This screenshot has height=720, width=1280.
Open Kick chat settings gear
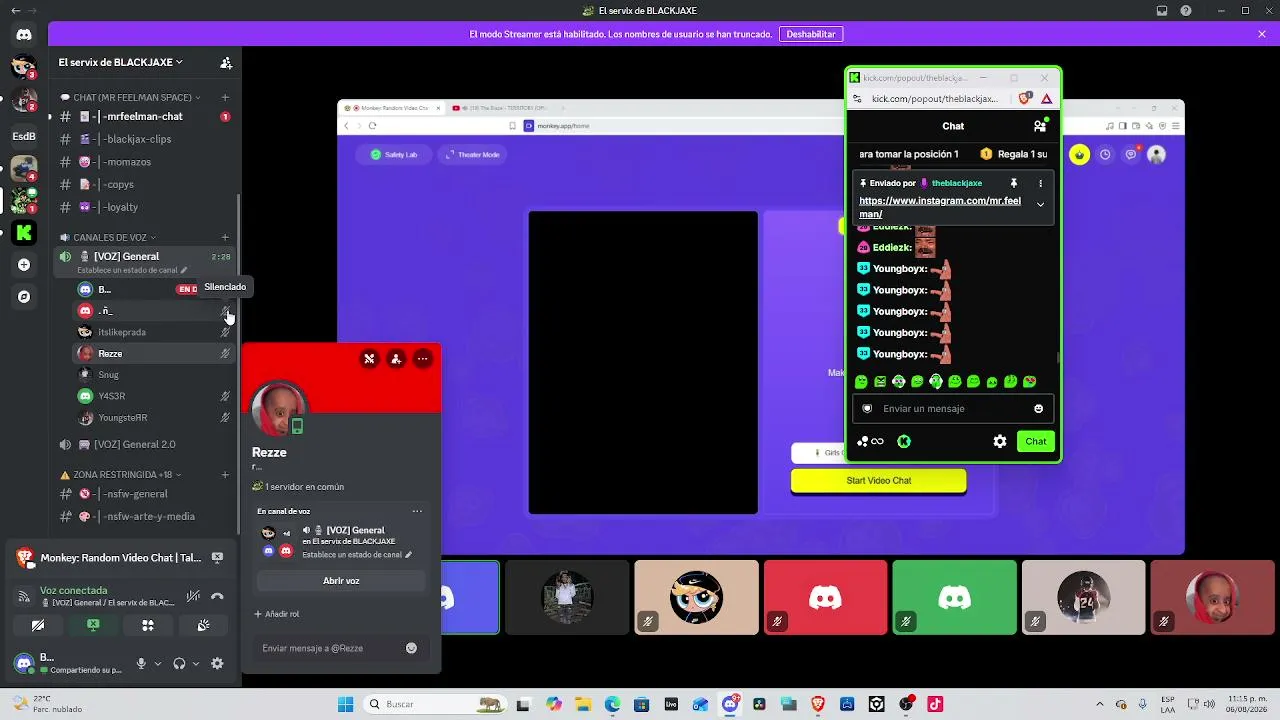click(x=999, y=441)
